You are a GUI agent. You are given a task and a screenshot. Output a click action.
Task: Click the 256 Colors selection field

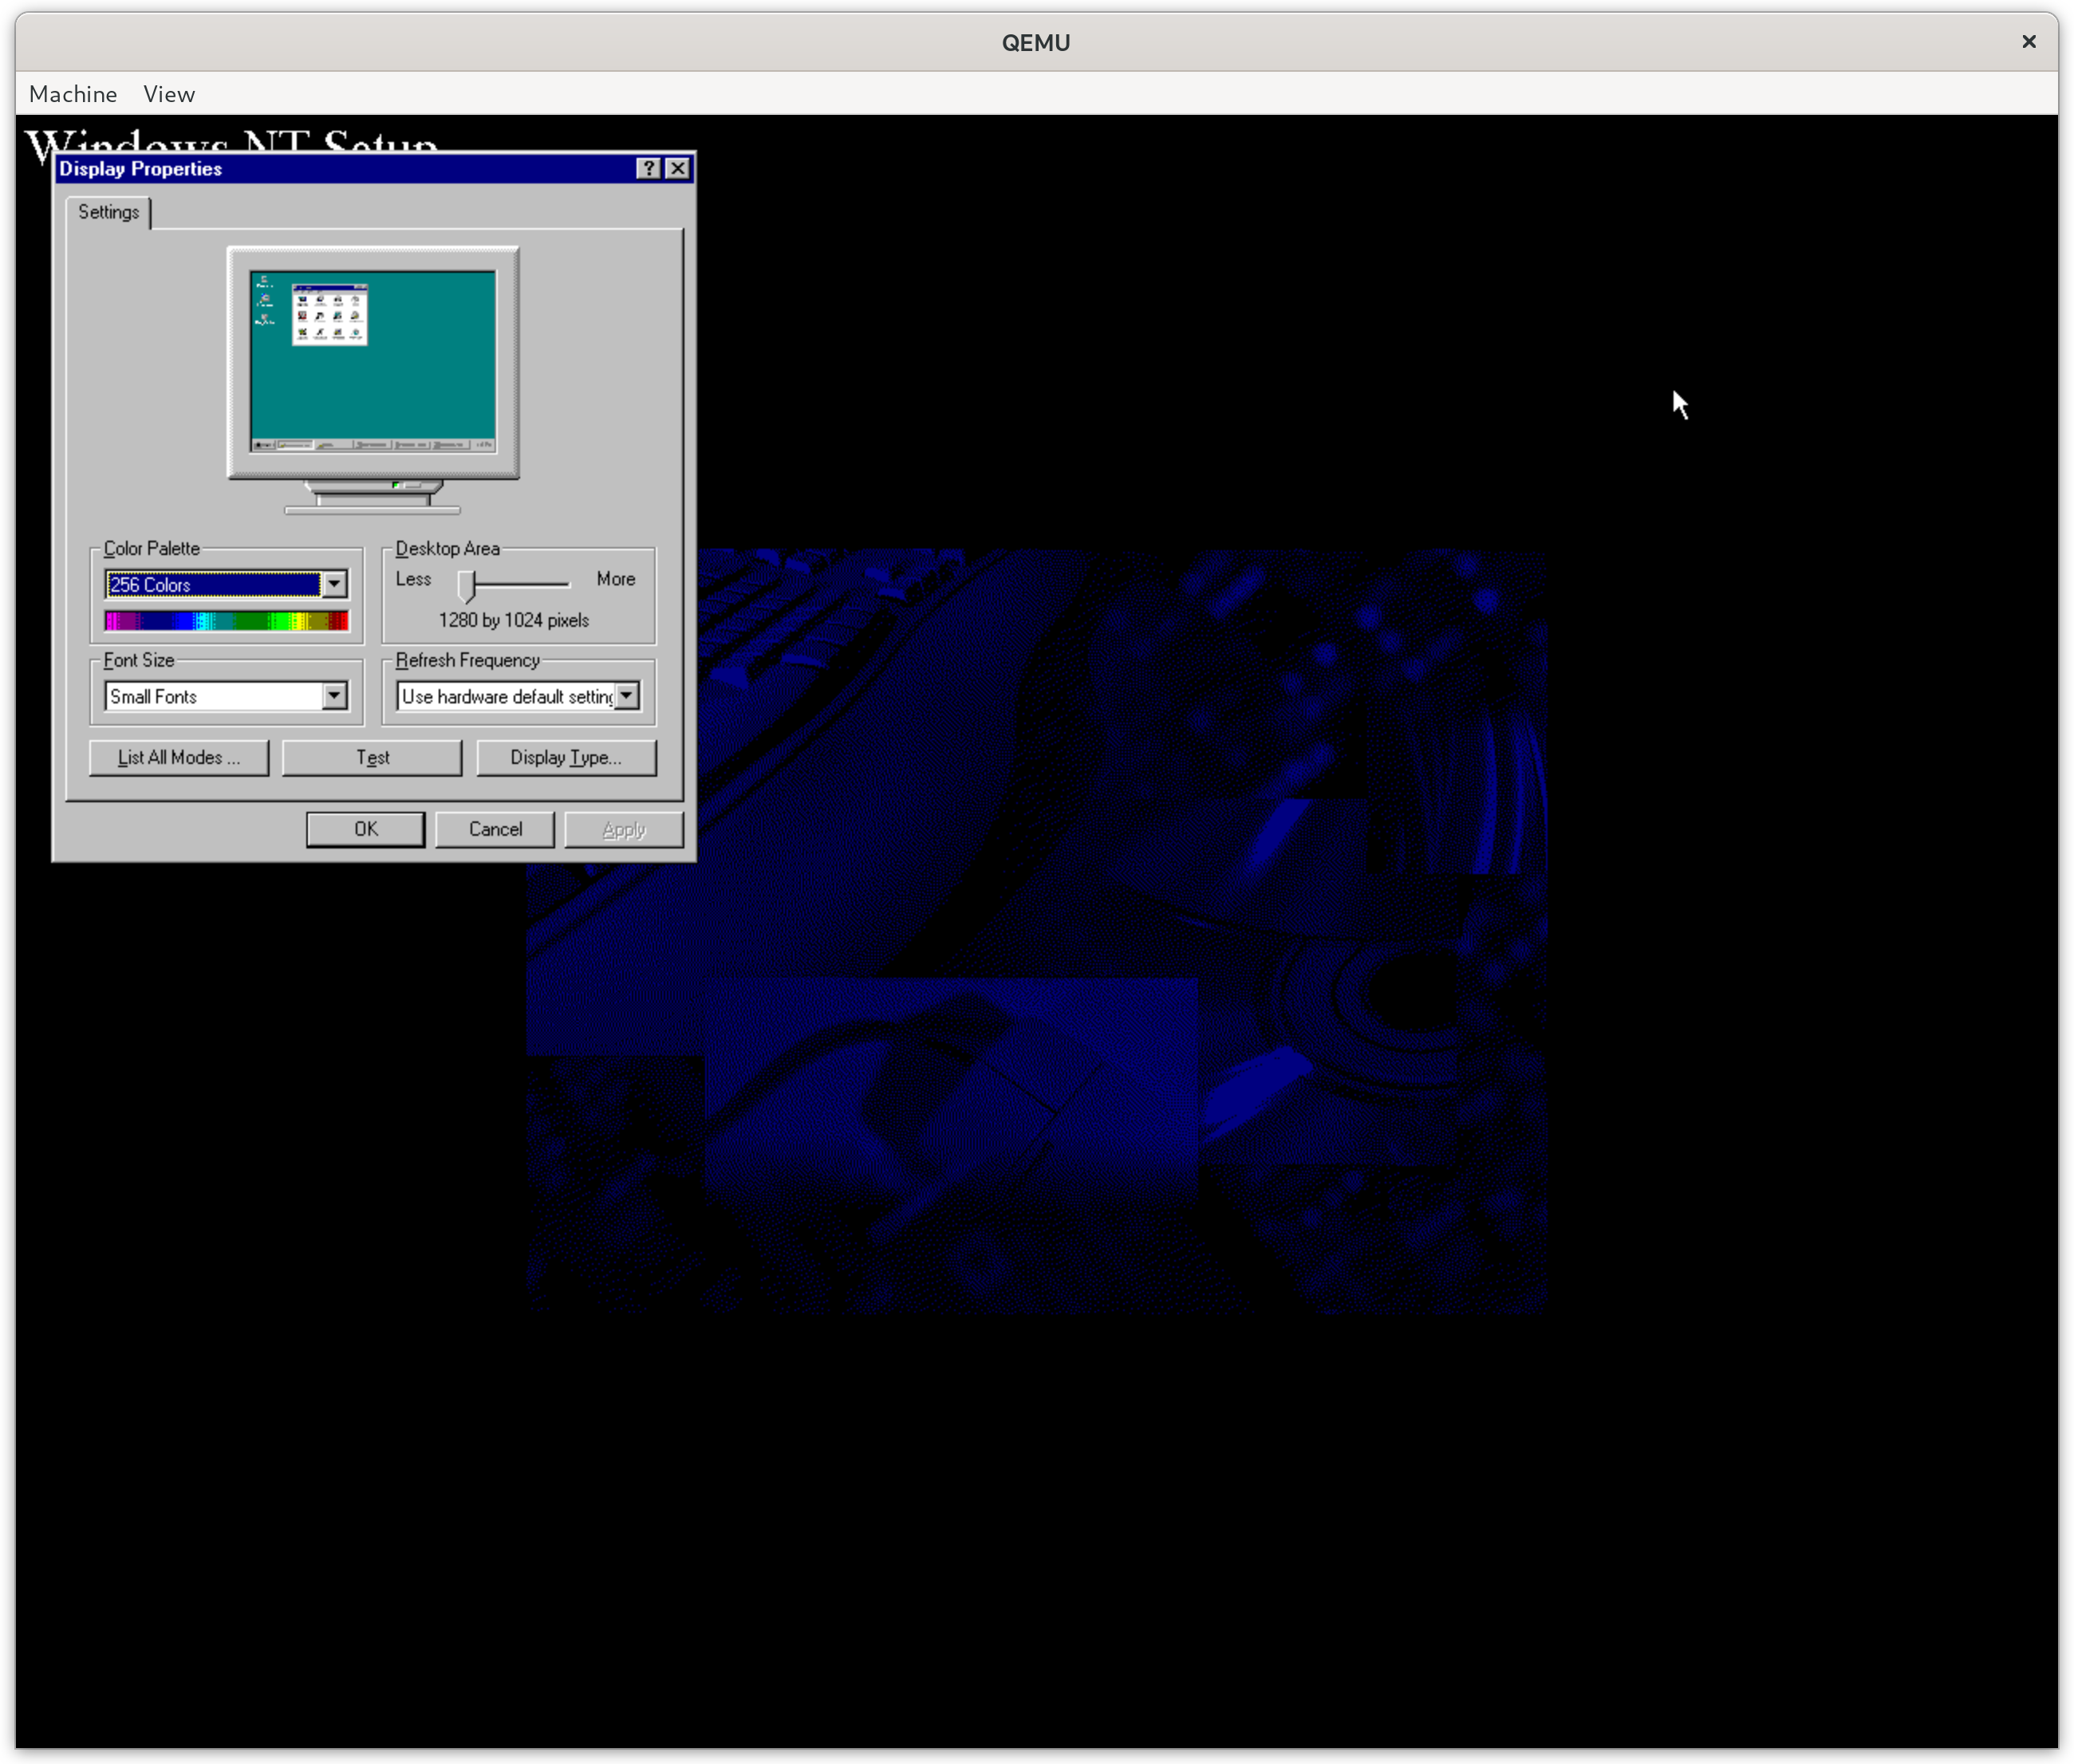pyautogui.click(x=213, y=584)
